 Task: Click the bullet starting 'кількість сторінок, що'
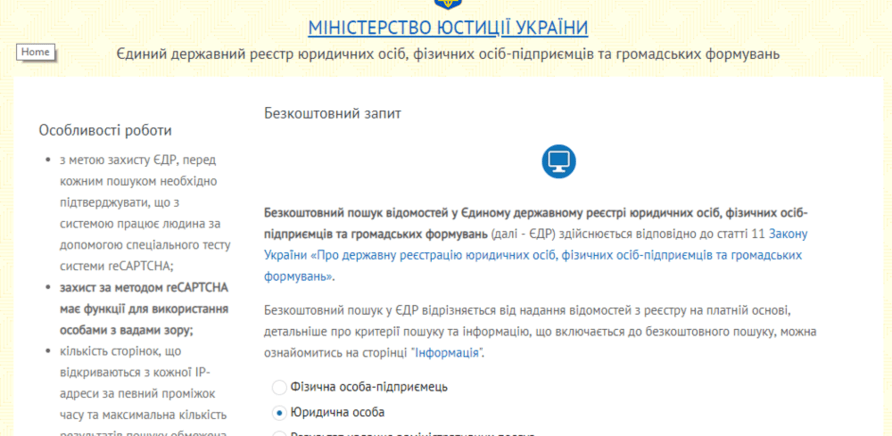pyautogui.click(x=143, y=390)
